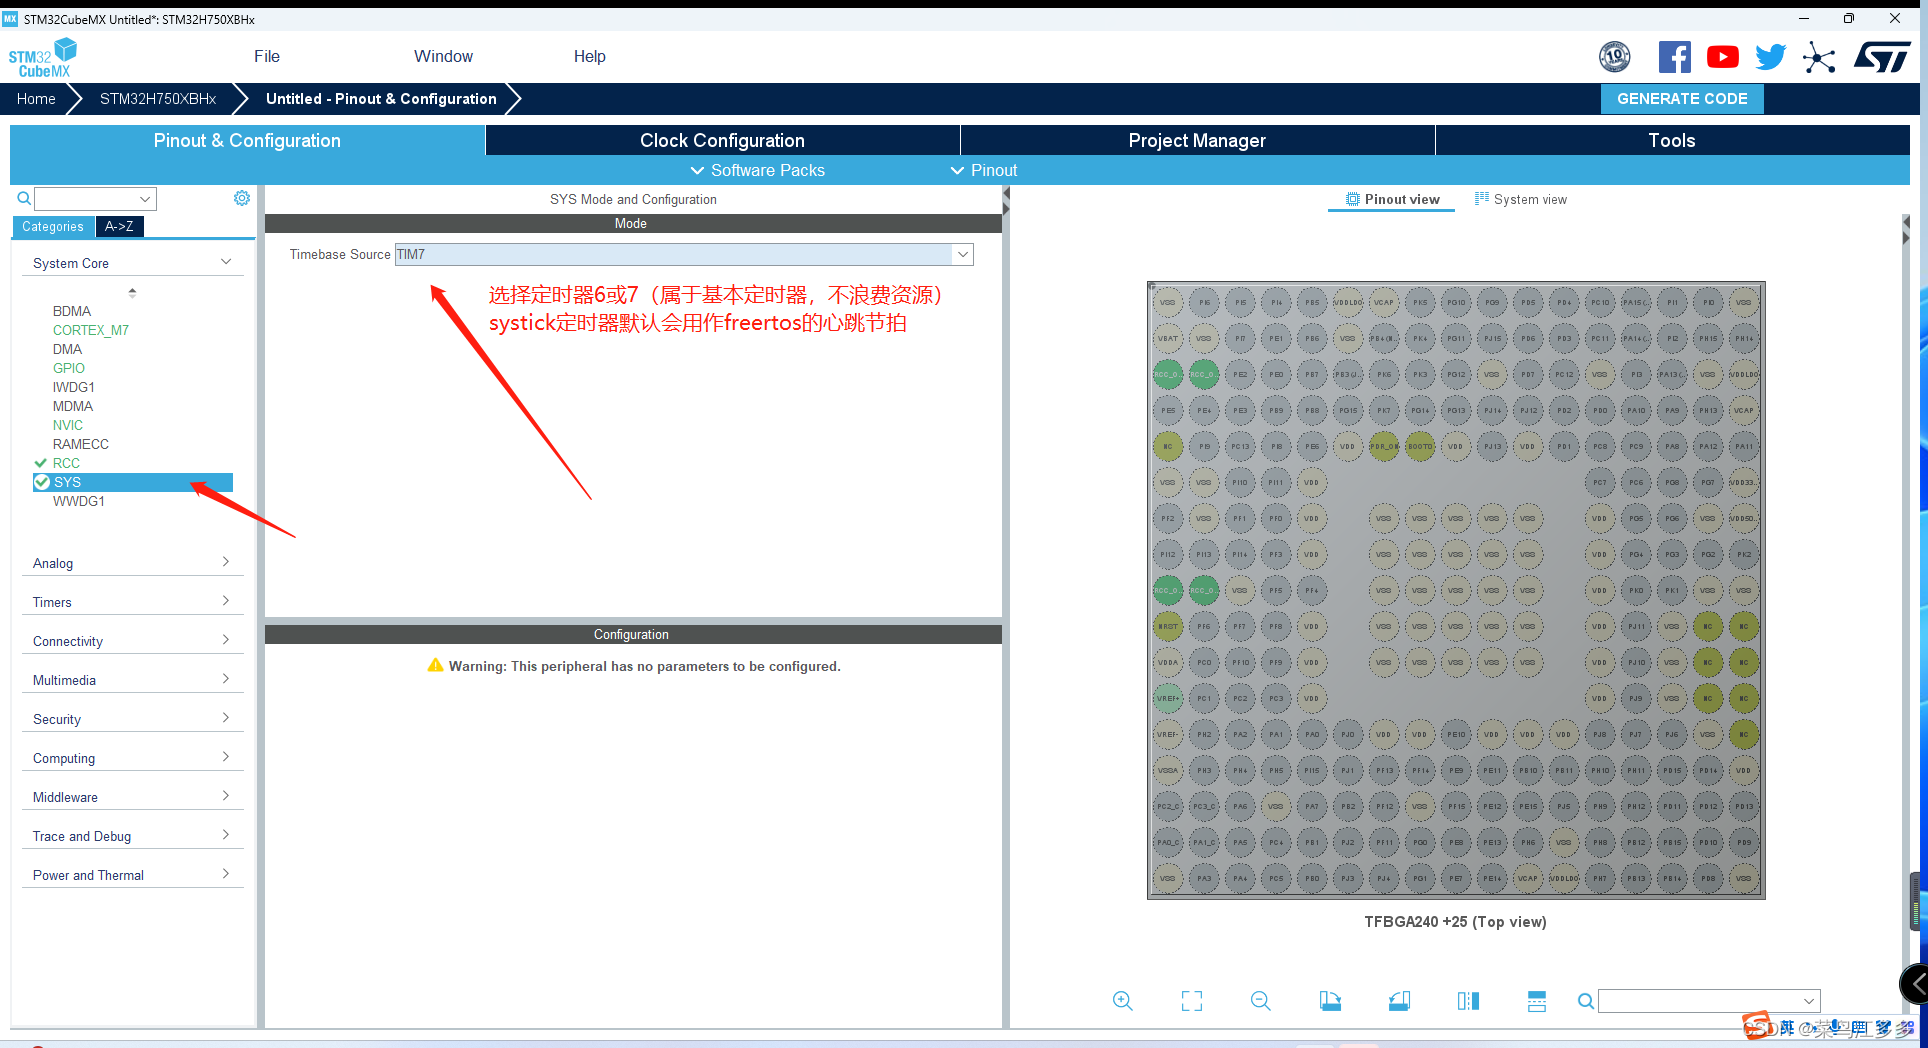This screenshot has width=1928, height=1048.
Task: Select RCC in System Core list
Action: click(x=66, y=463)
